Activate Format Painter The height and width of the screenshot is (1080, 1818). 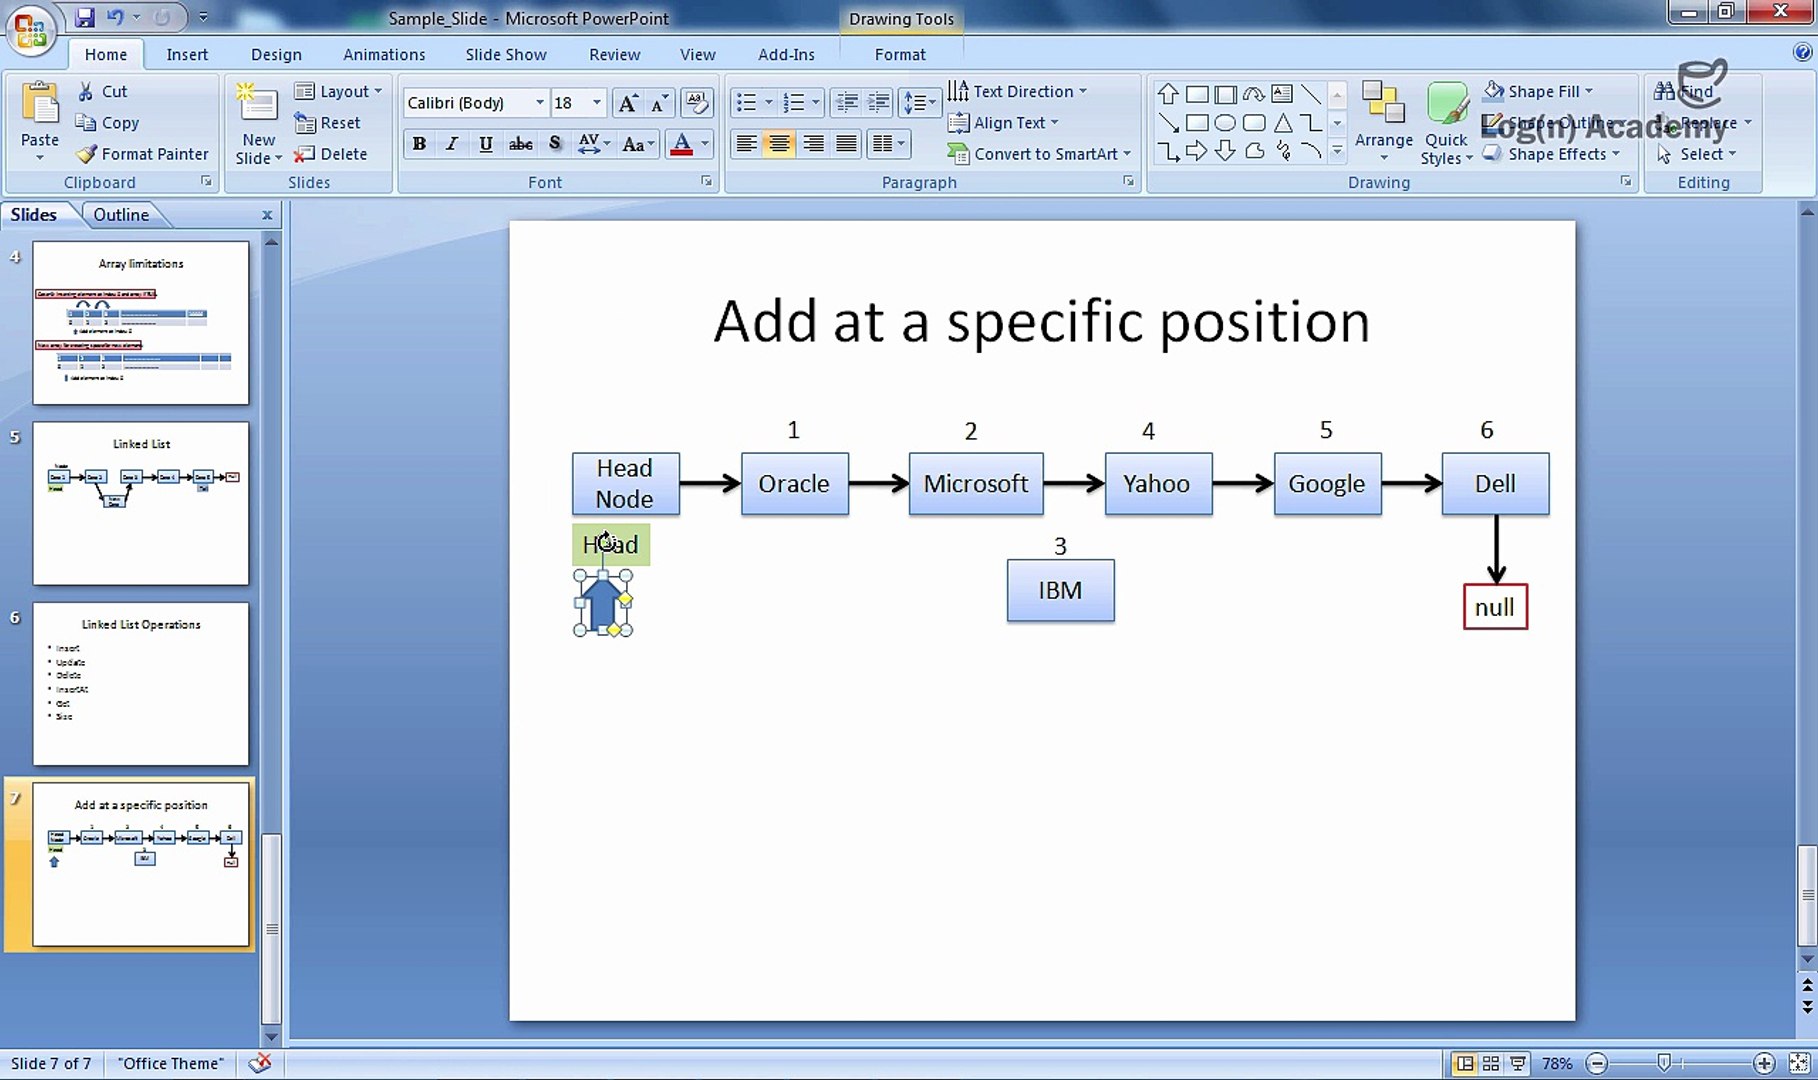coord(142,153)
